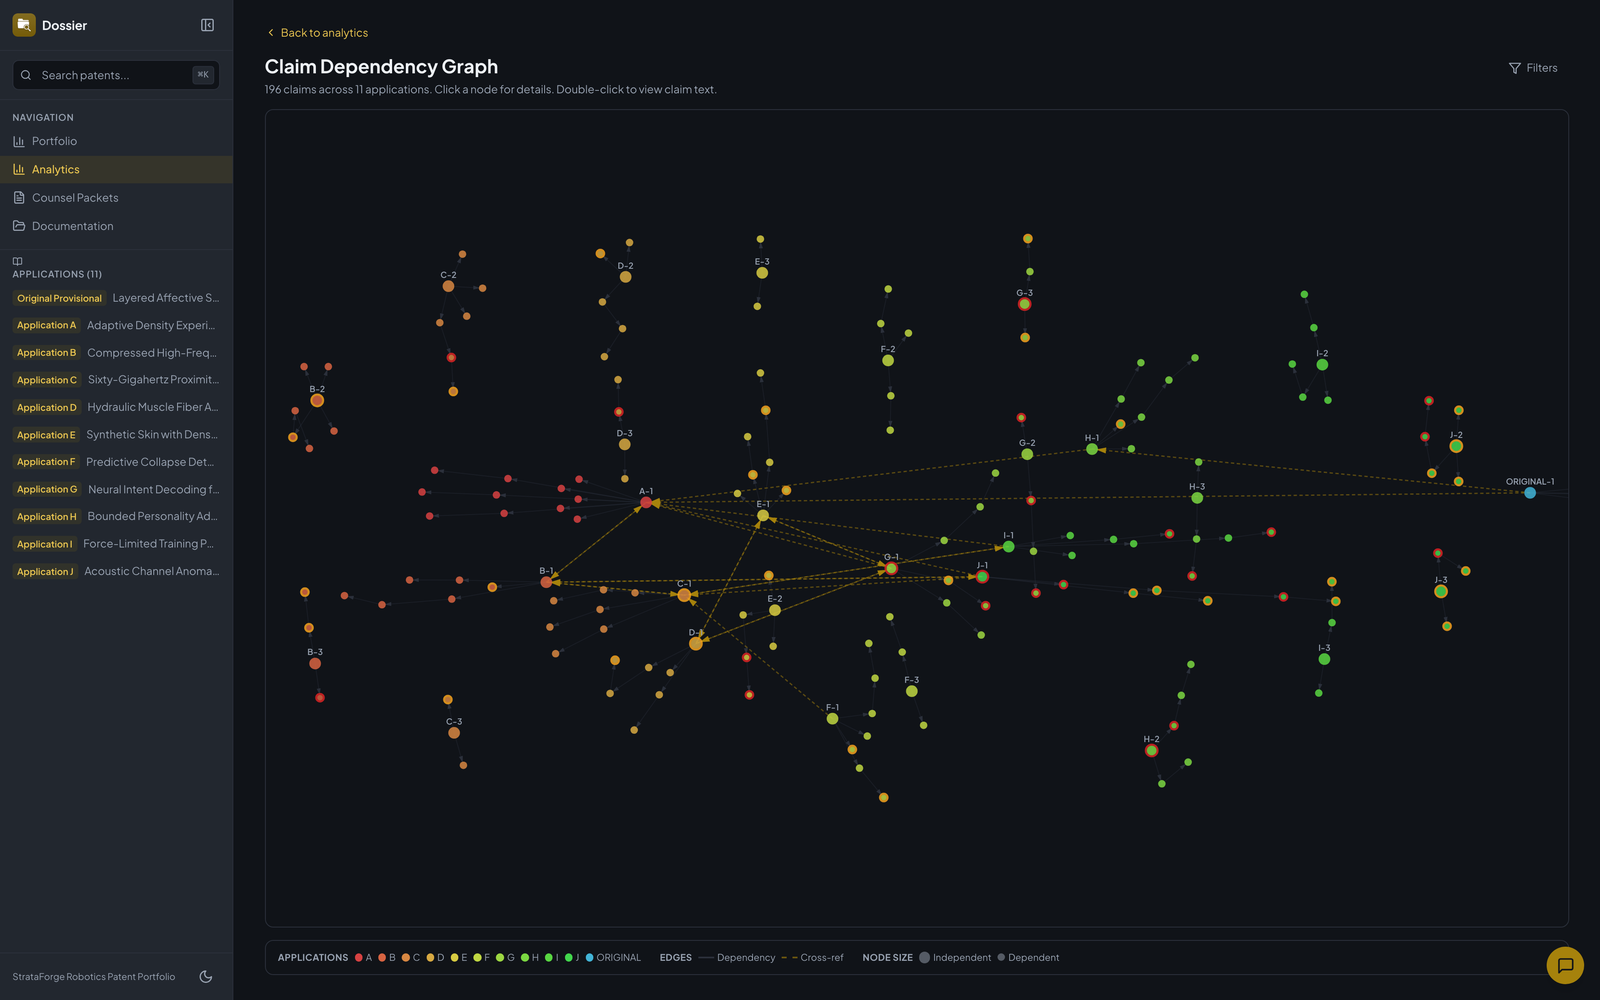Open Documentation navigation item

[116, 226]
